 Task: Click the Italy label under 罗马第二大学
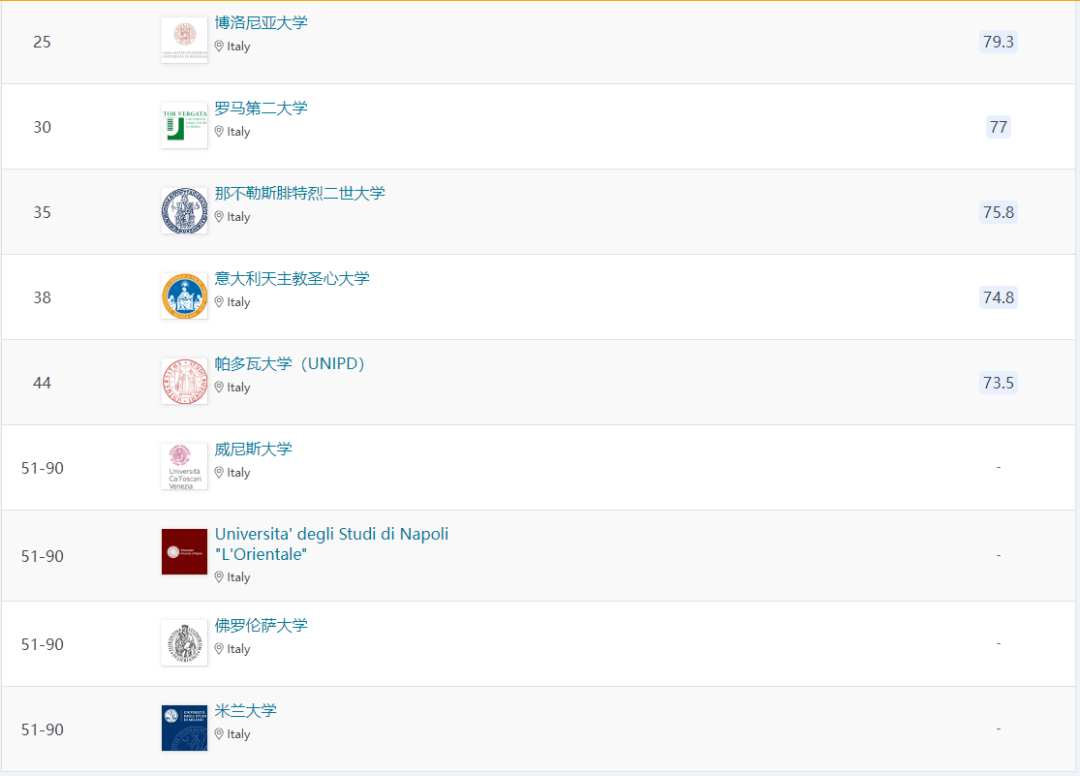(x=238, y=132)
